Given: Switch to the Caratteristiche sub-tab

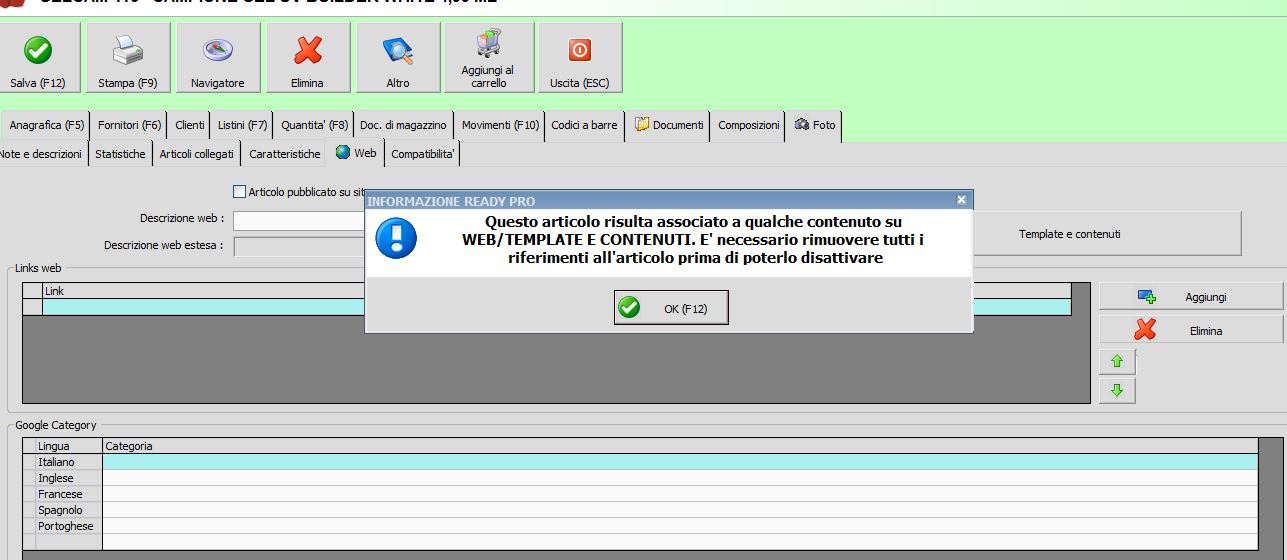Looking at the screenshot, I should point(285,154).
